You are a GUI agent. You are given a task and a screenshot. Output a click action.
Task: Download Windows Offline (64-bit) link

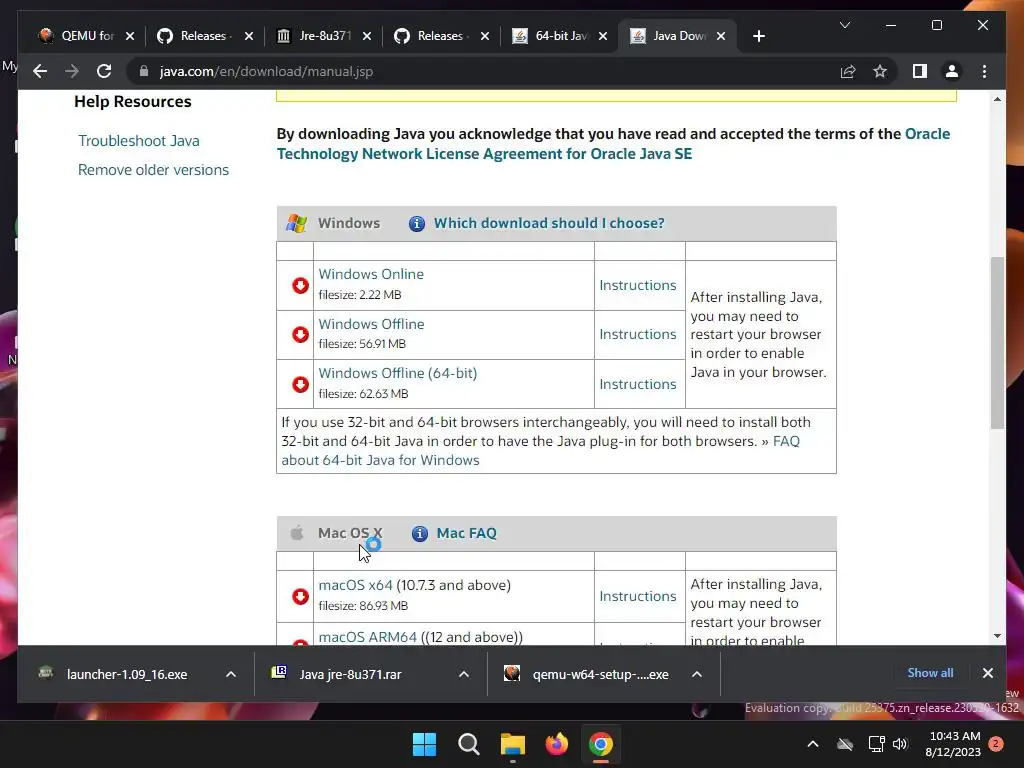[x=398, y=373]
